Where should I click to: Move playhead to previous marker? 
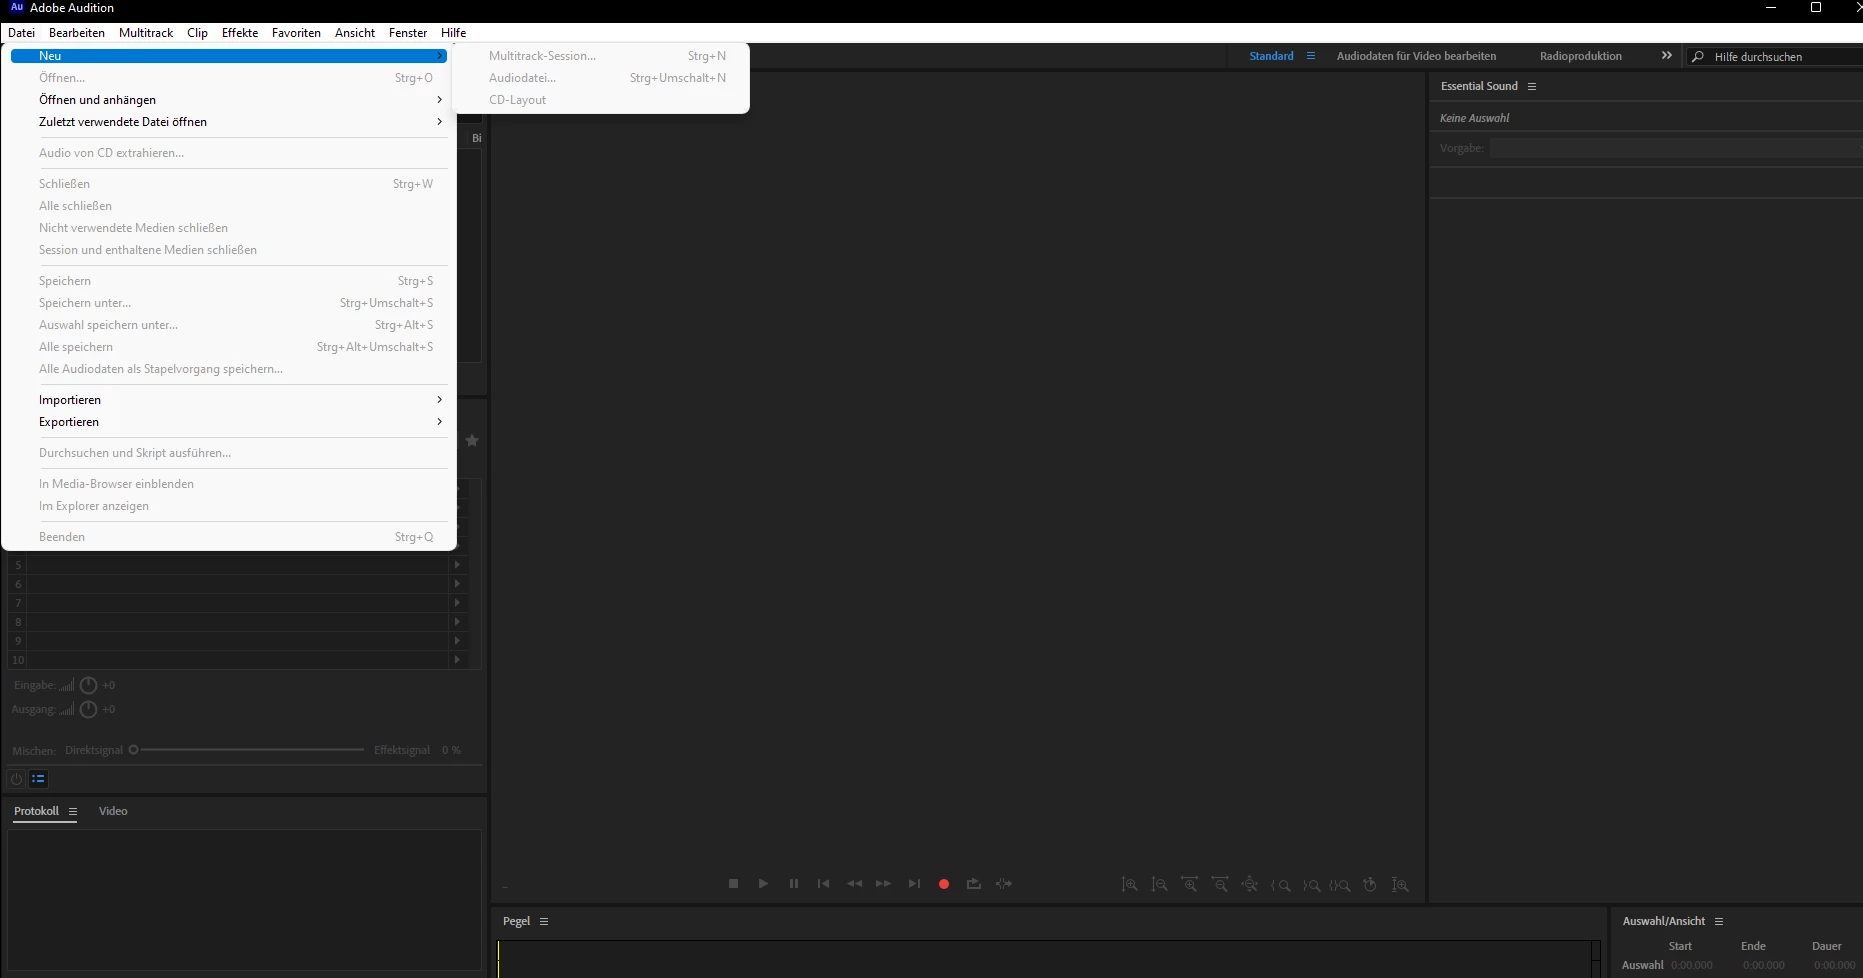[824, 884]
